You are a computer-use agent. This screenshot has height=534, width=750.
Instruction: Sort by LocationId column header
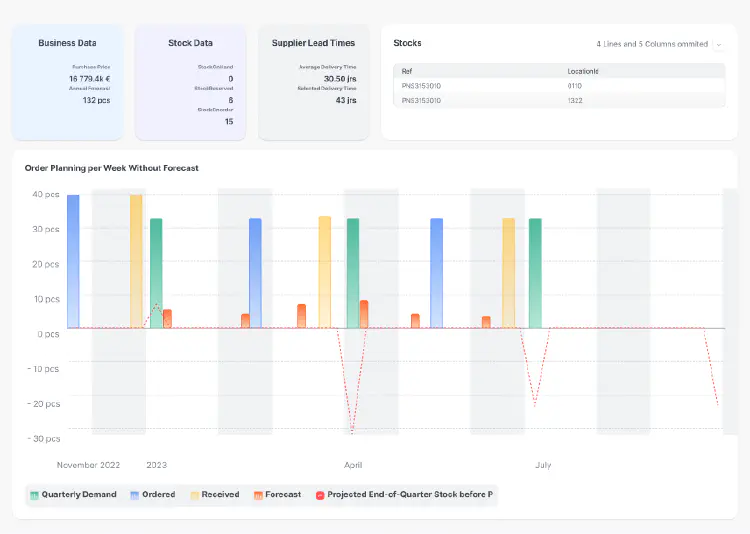tap(582, 71)
